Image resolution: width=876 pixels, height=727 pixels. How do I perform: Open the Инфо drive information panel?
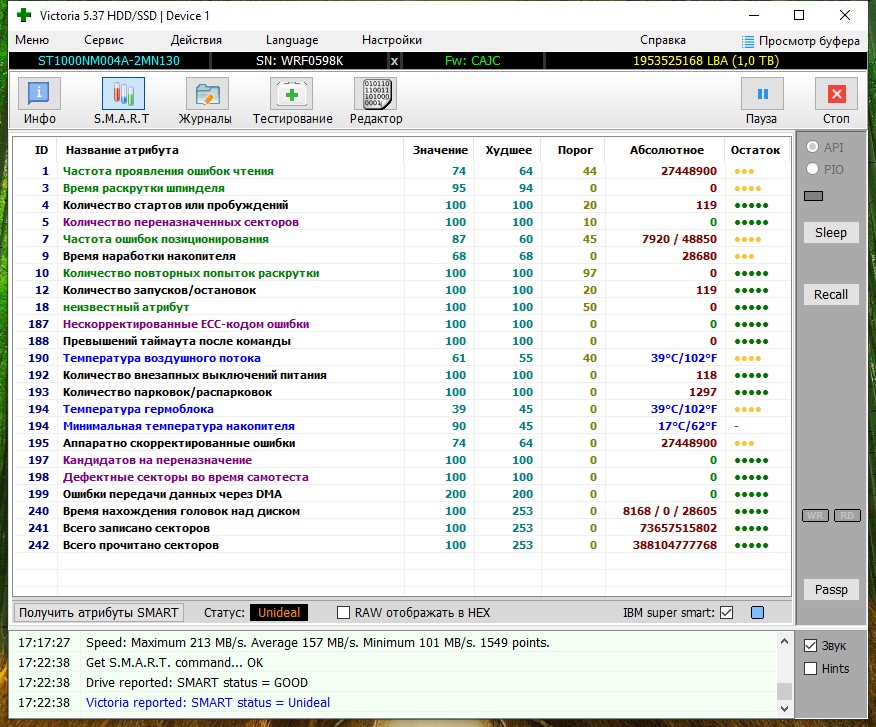click(x=39, y=93)
